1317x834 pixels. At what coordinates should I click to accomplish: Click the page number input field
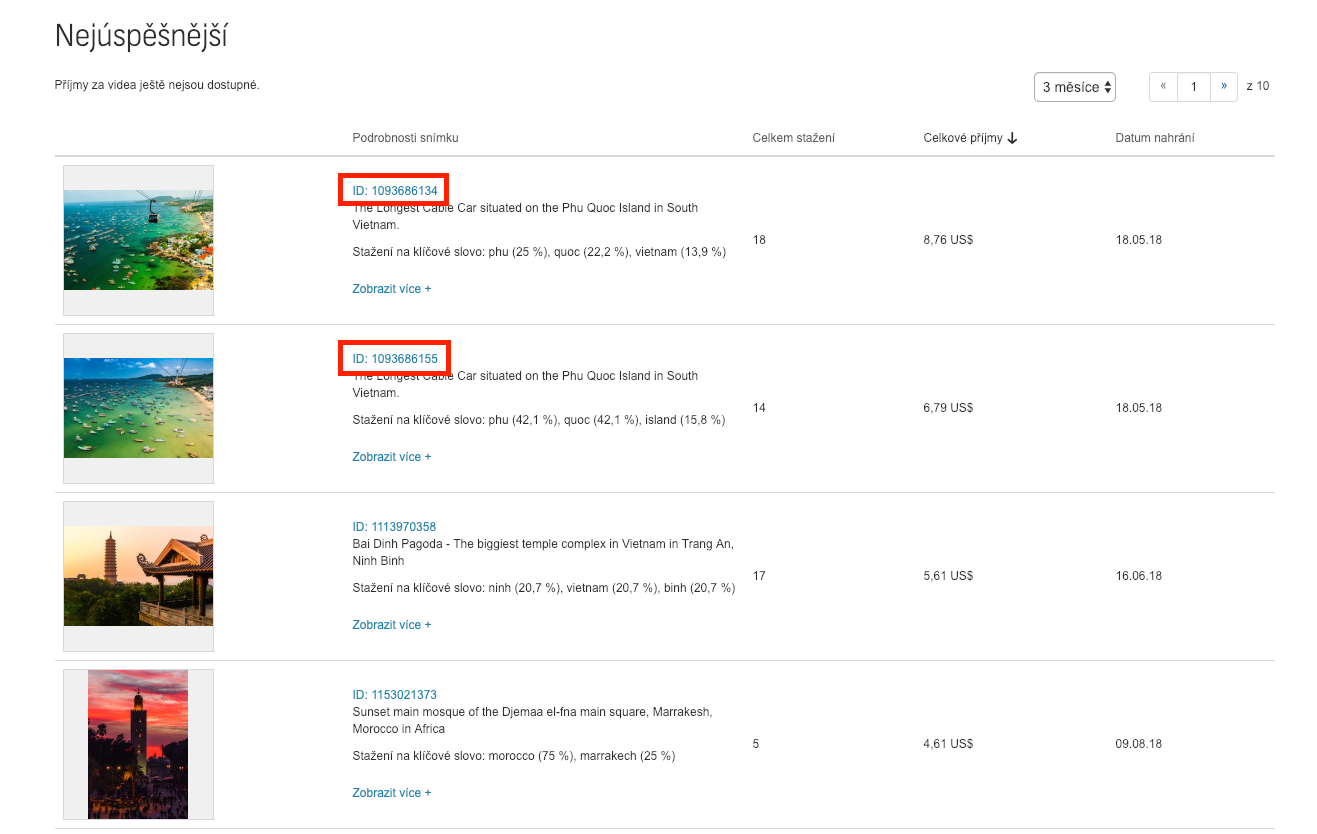[x=1193, y=87]
